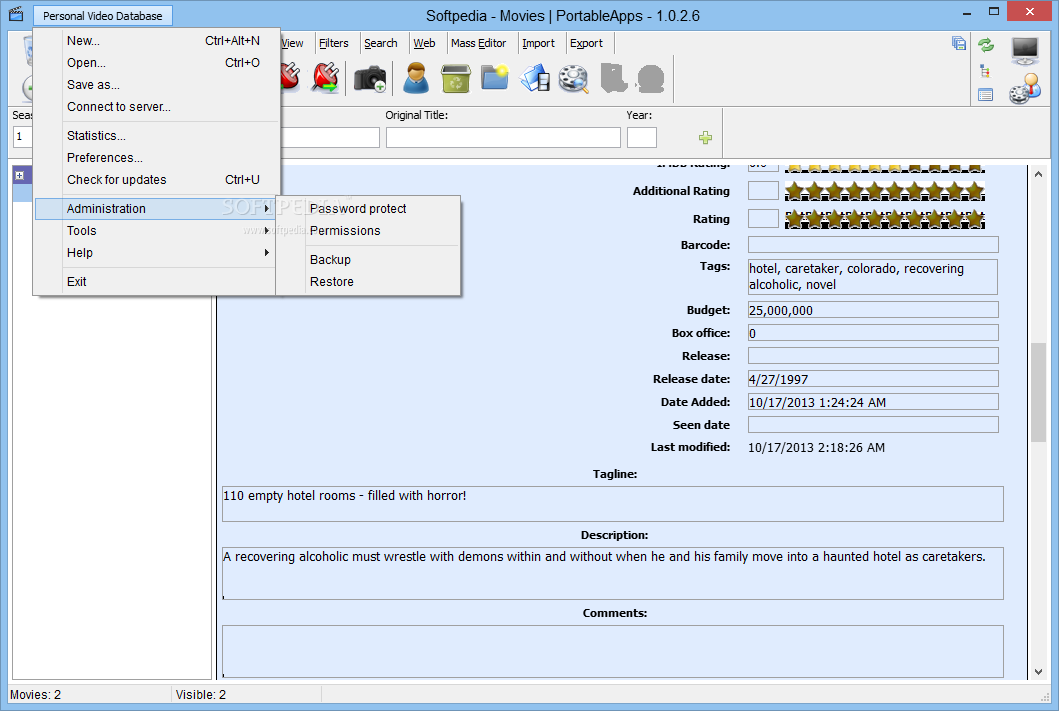This screenshot has width=1059, height=711.
Task: Click the Date Added field
Action: (x=873, y=402)
